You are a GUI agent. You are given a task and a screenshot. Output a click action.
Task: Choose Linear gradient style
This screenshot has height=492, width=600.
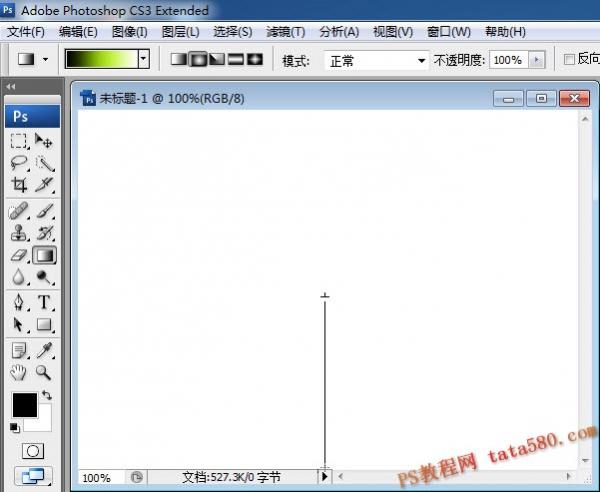[178, 59]
